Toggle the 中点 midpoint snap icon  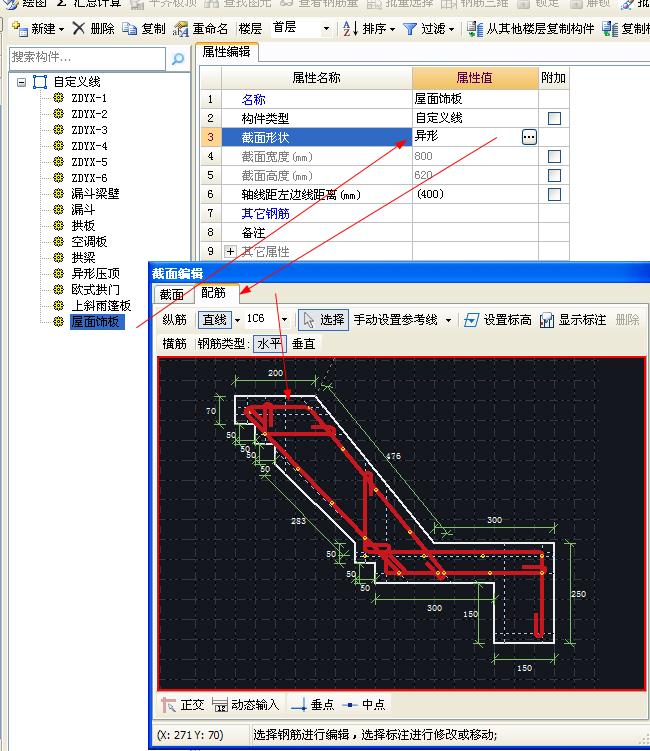(x=350, y=705)
